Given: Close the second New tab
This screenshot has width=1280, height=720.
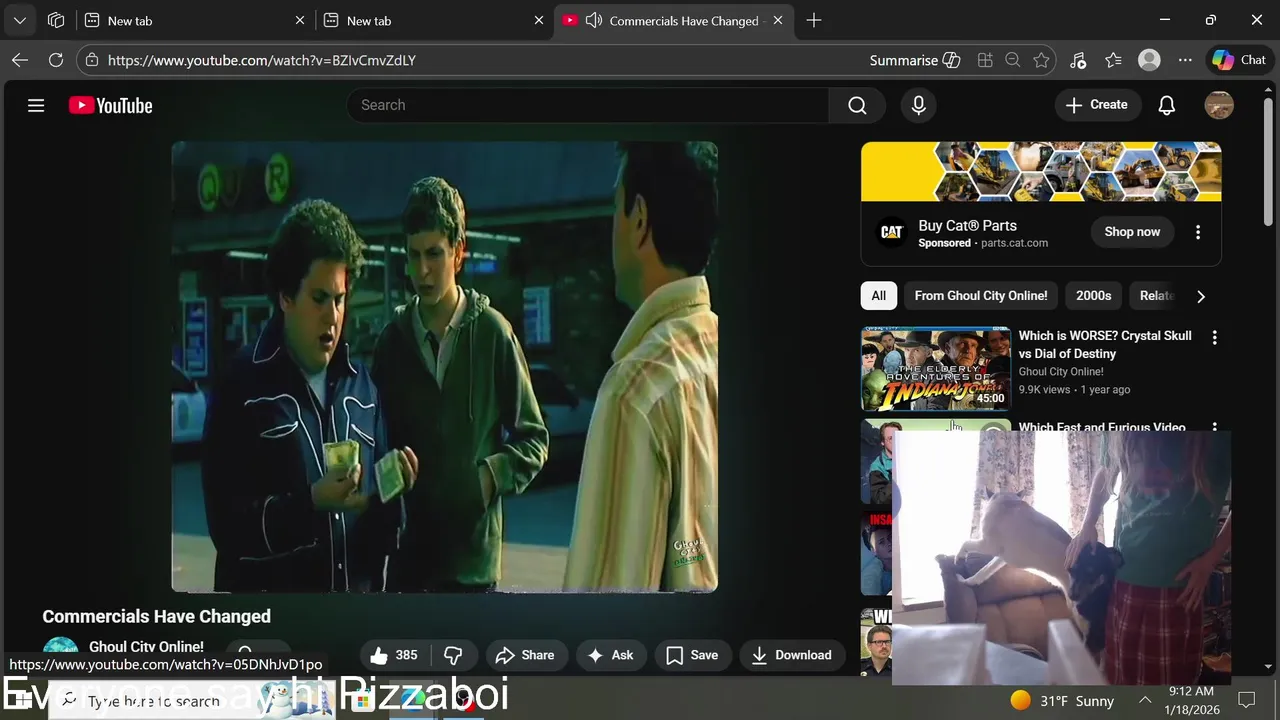Looking at the screenshot, I should 539,20.
